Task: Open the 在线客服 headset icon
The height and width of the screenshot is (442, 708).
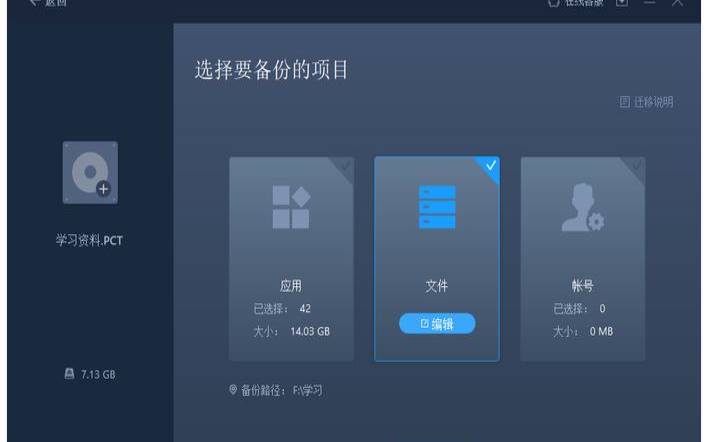Action: pyautogui.click(x=554, y=3)
